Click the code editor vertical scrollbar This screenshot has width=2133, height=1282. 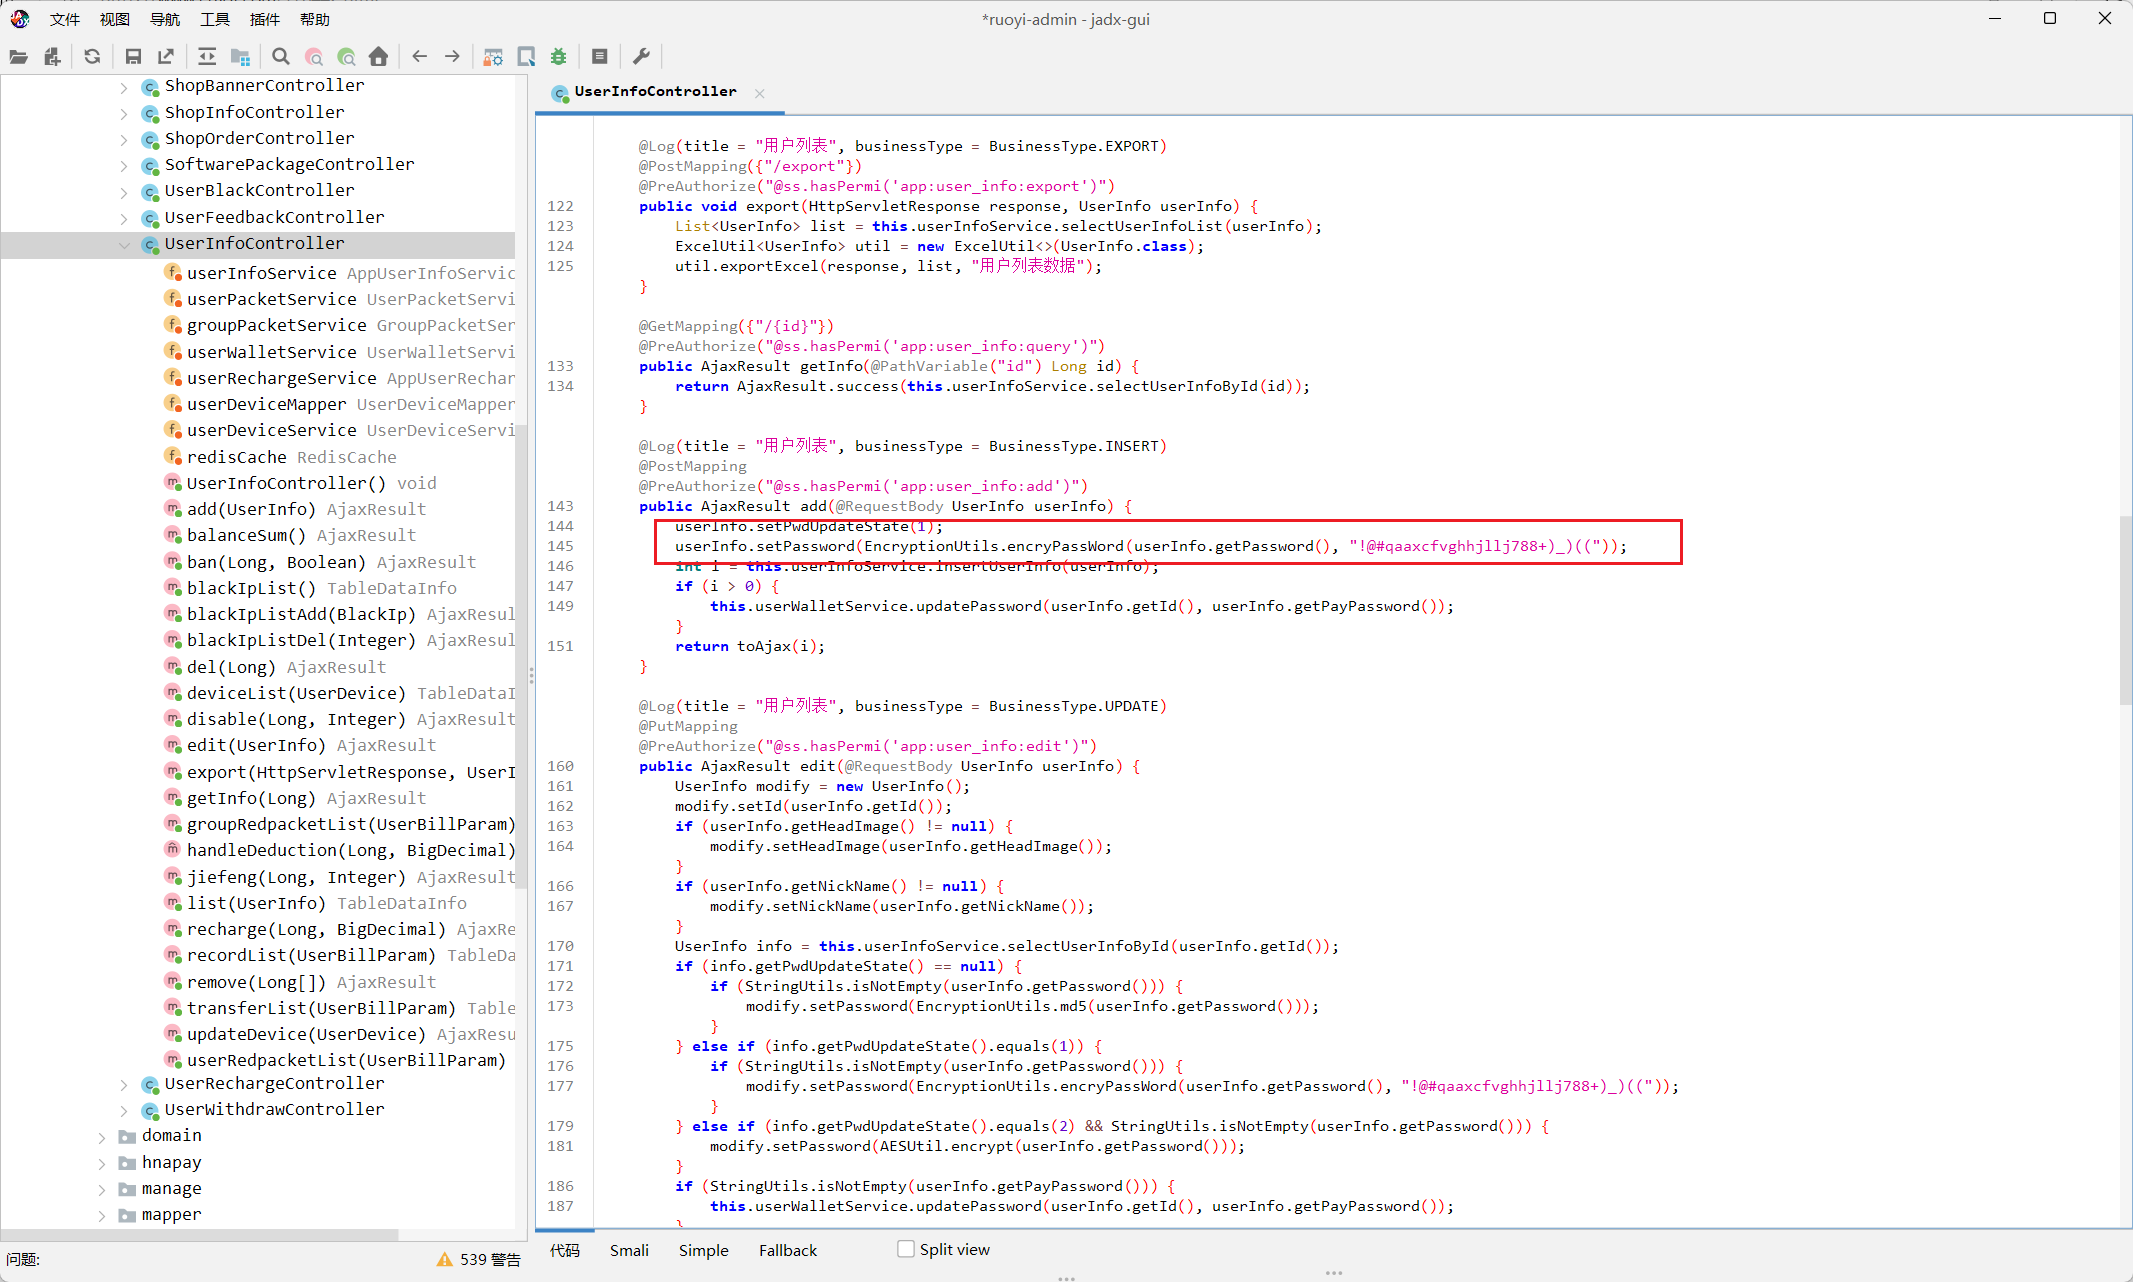tap(2126, 610)
